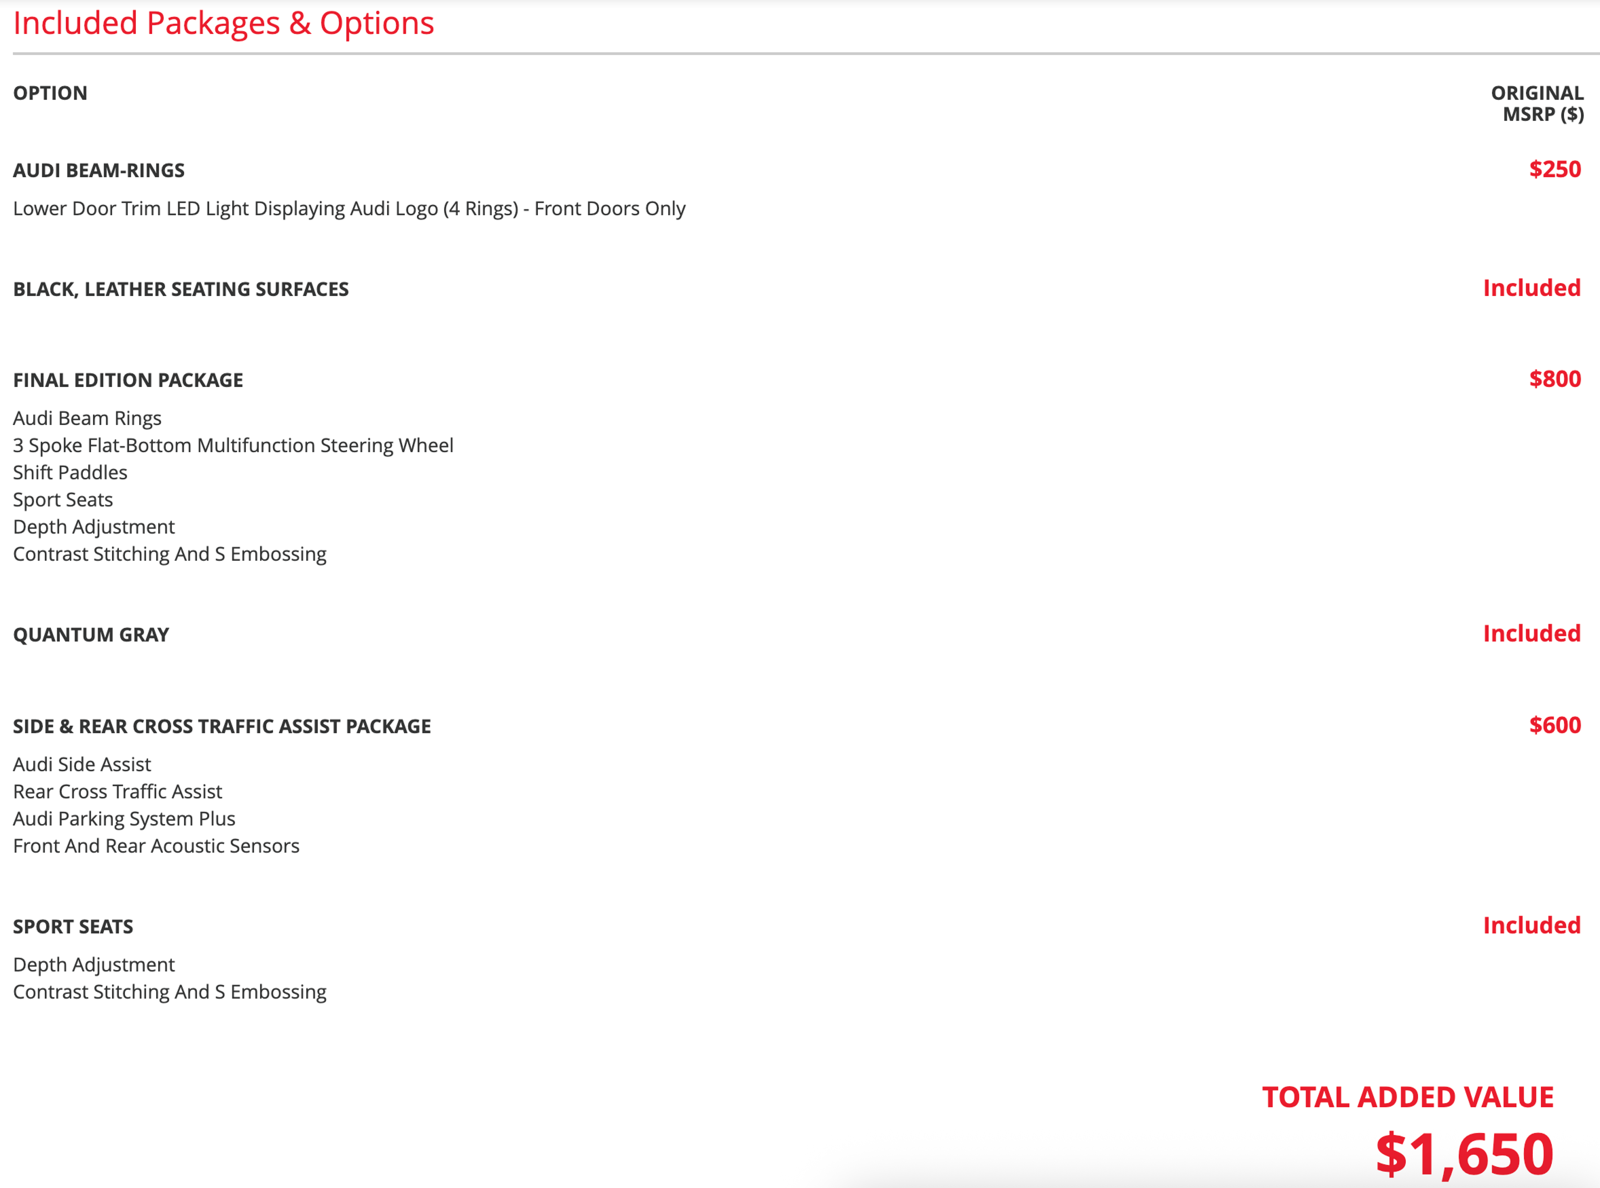This screenshot has width=1600, height=1188.
Task: Click Front And Rear Acoustic Sensors item
Action: point(156,845)
